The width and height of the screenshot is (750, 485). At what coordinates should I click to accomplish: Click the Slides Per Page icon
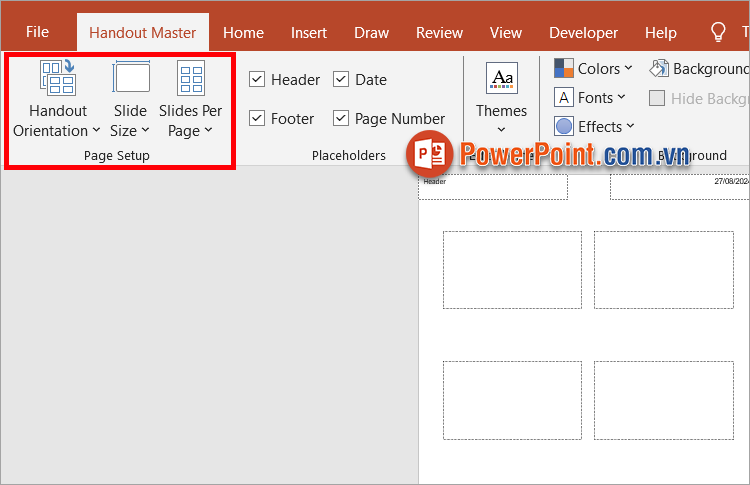pos(191,77)
